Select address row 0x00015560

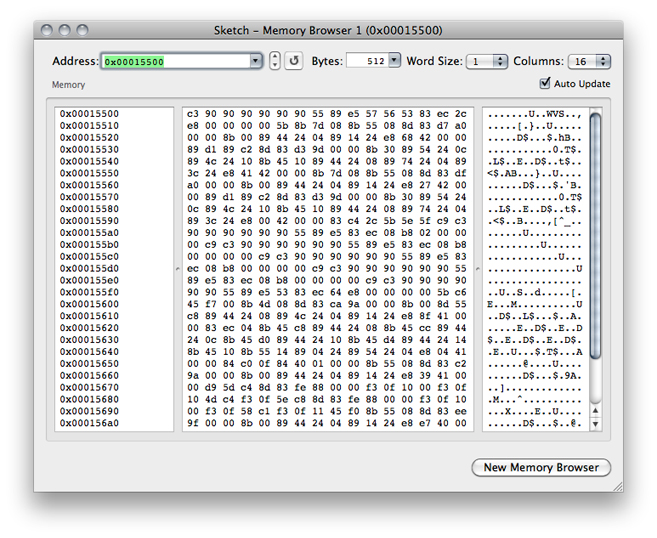(89, 185)
